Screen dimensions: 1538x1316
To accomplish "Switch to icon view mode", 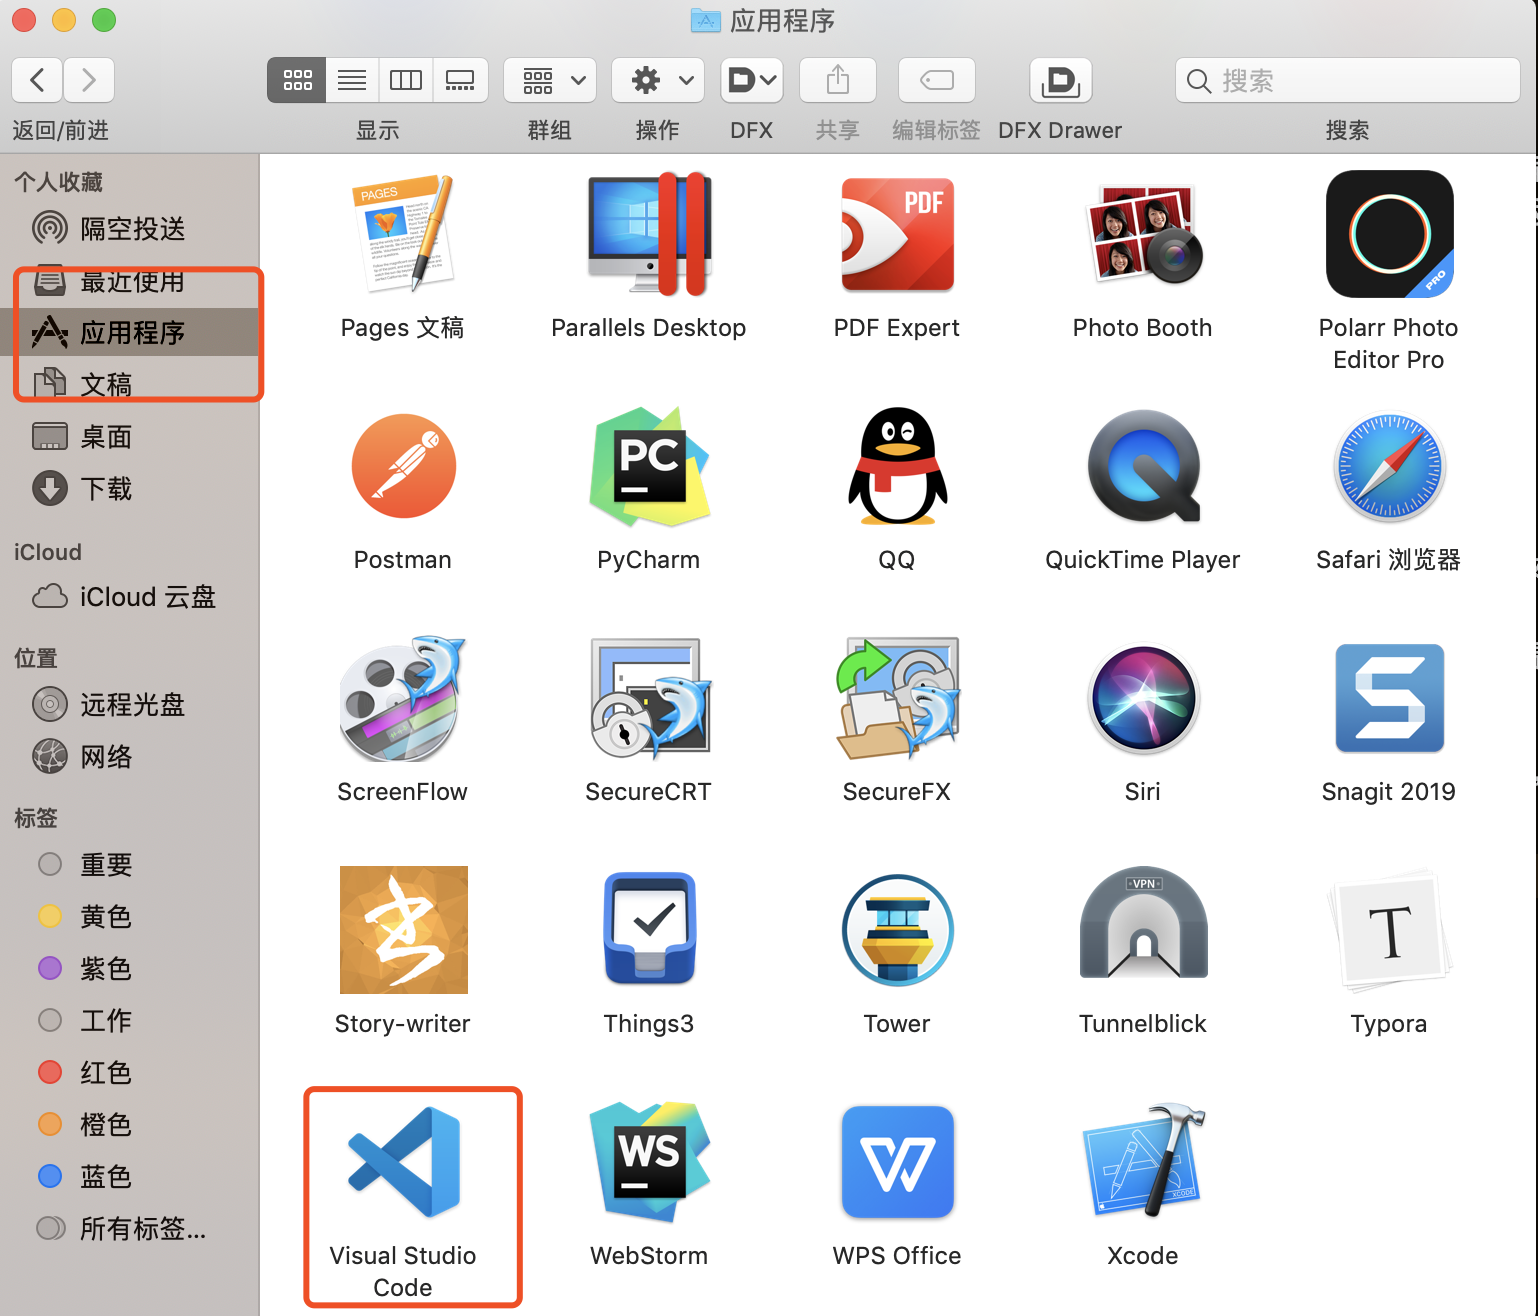I will [x=297, y=80].
